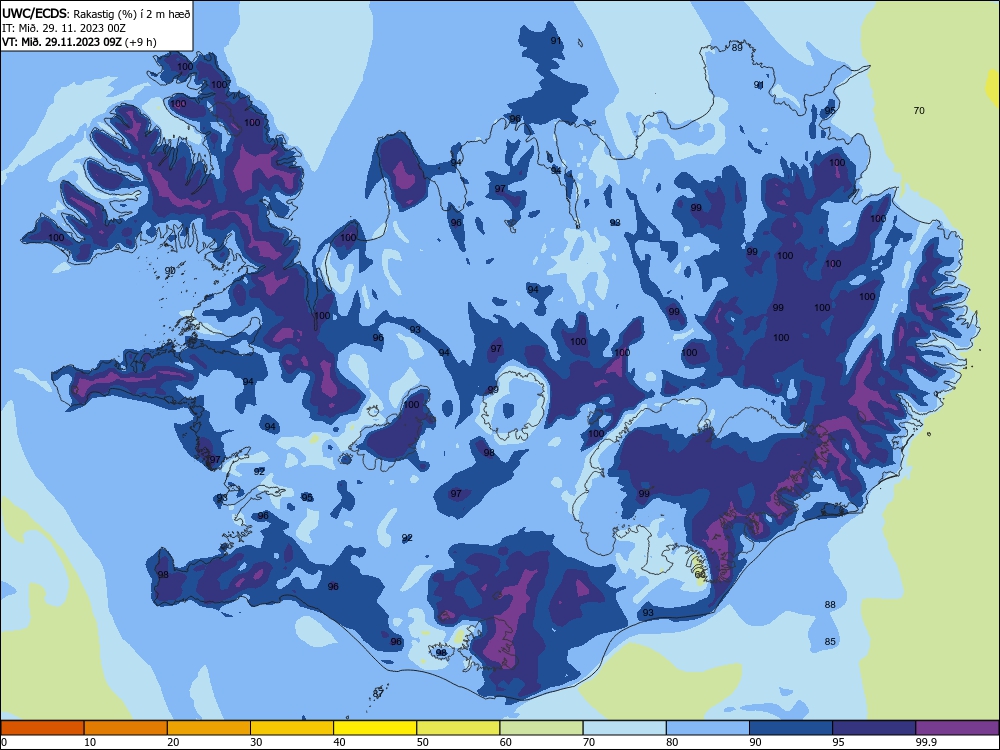
Task: Select the bright yellow 40–50 legend swatch
Action: (375, 728)
